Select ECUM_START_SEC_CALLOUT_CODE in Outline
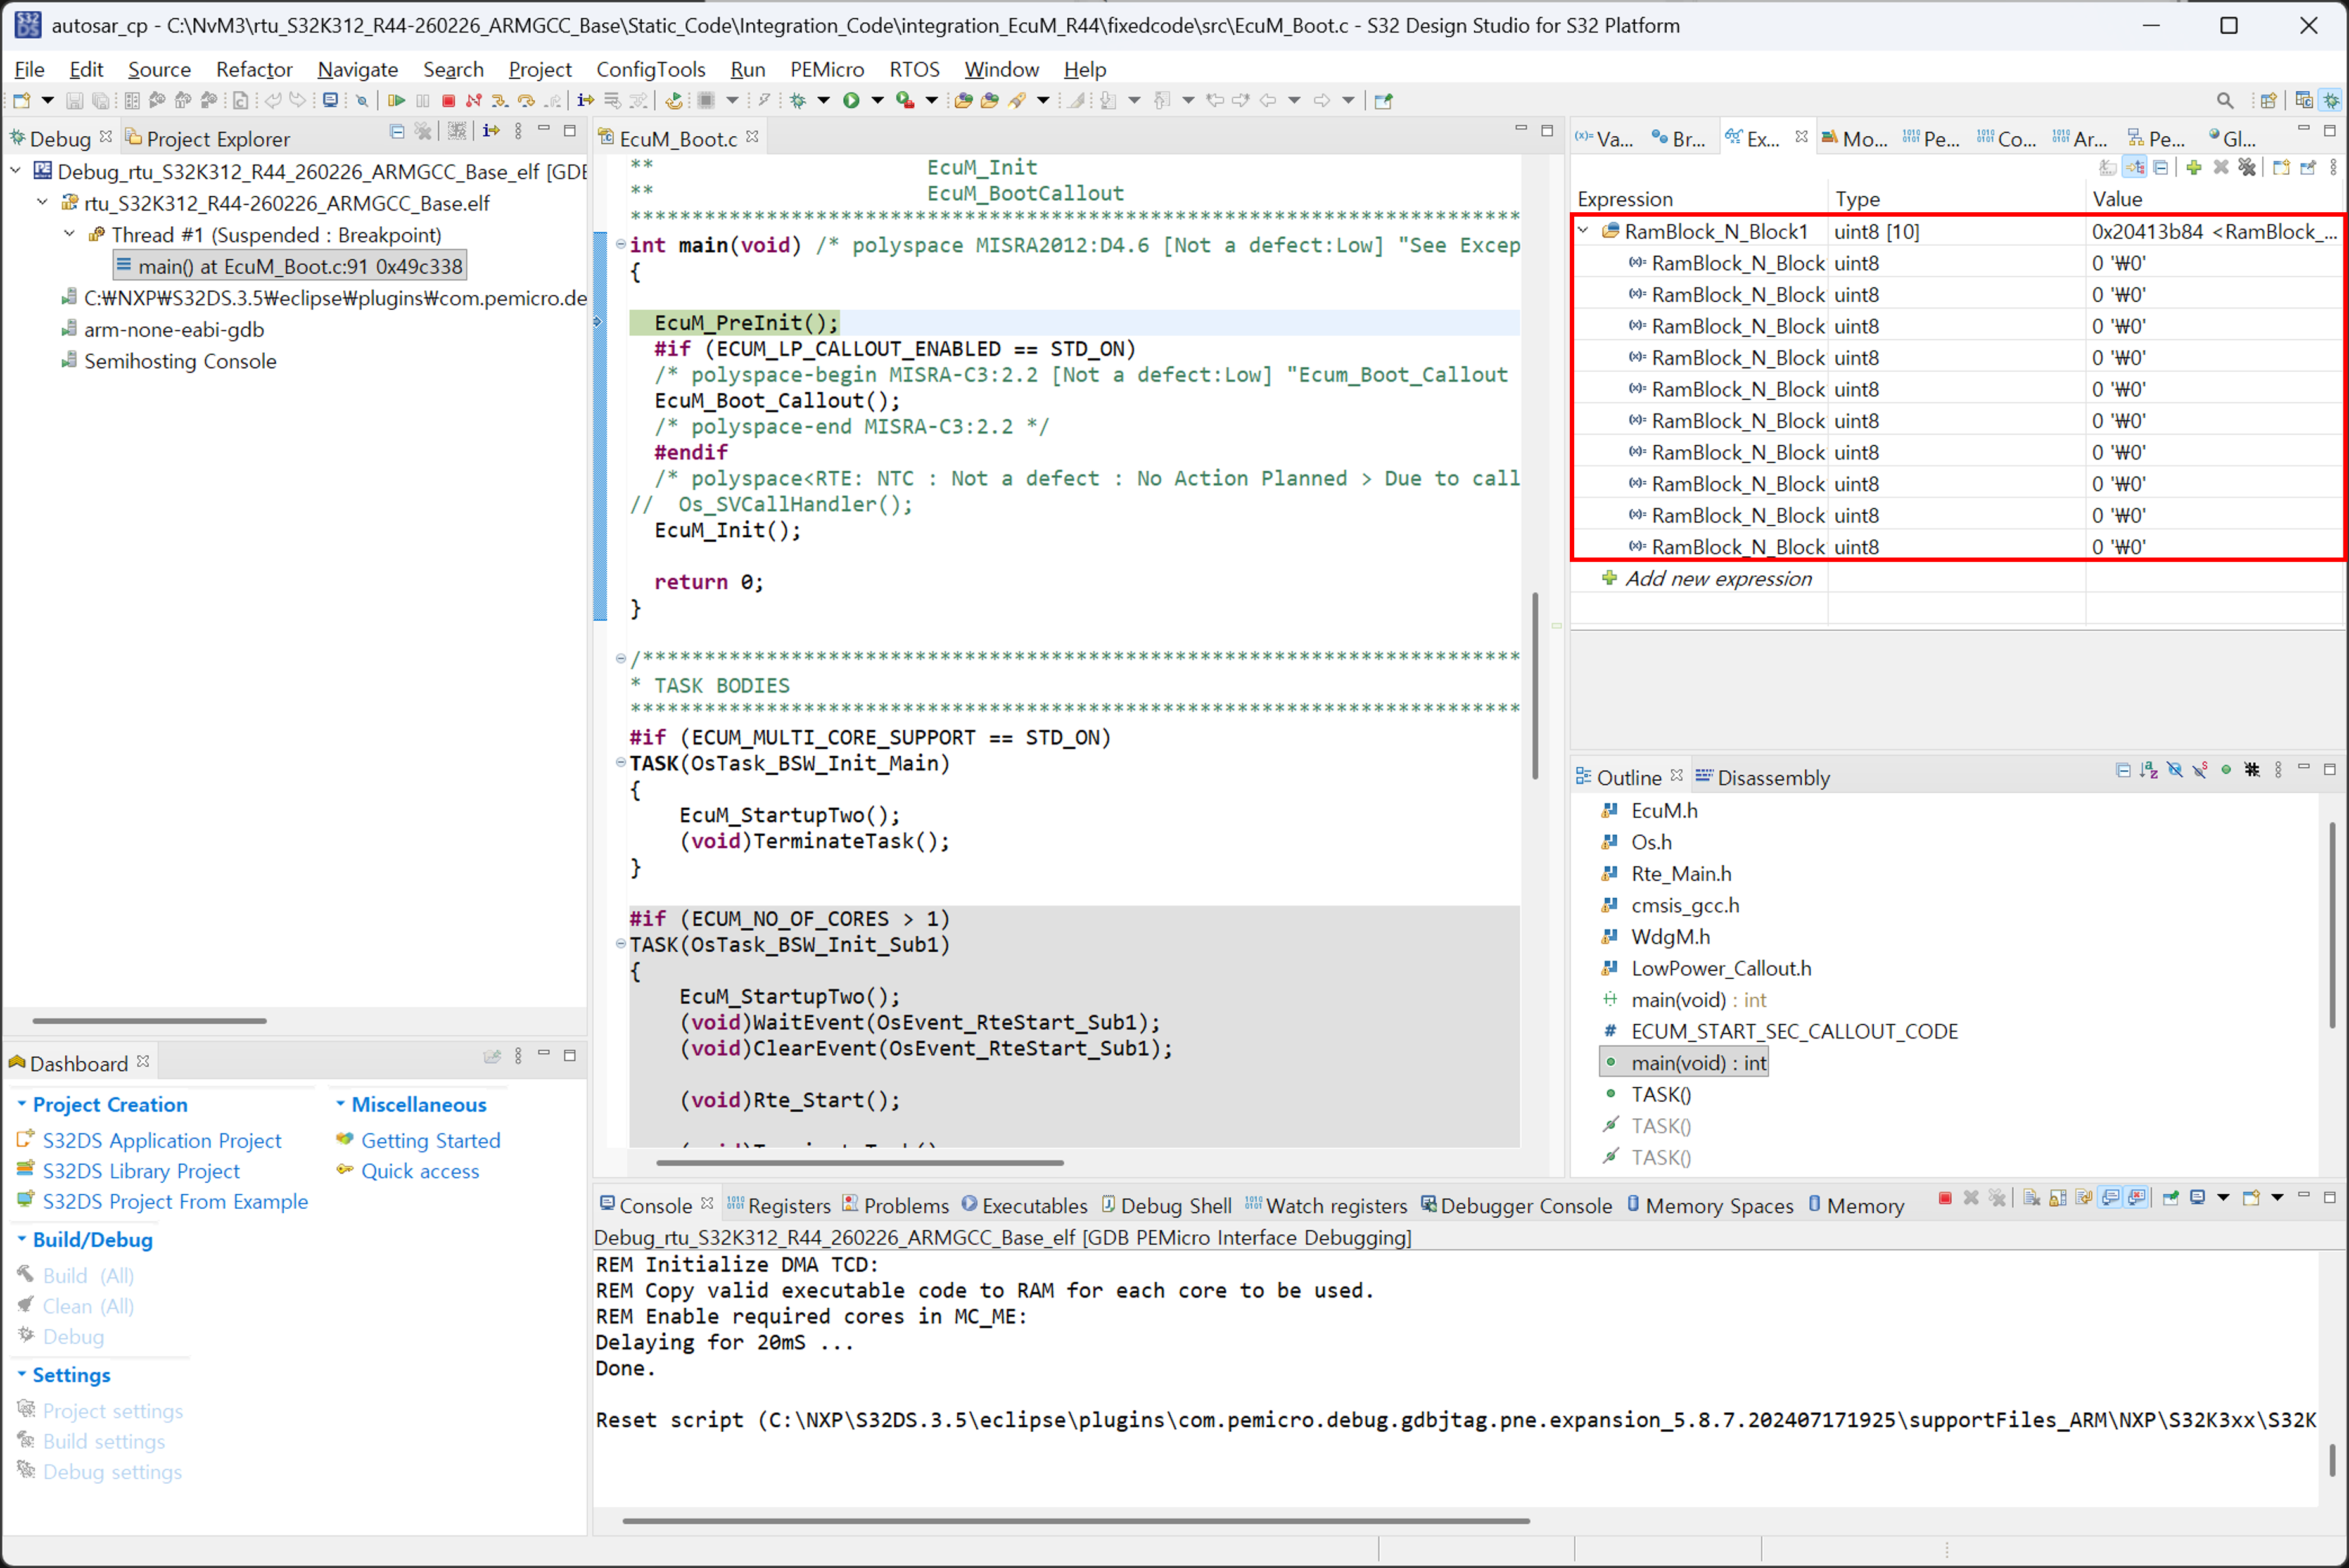 (x=1794, y=1031)
